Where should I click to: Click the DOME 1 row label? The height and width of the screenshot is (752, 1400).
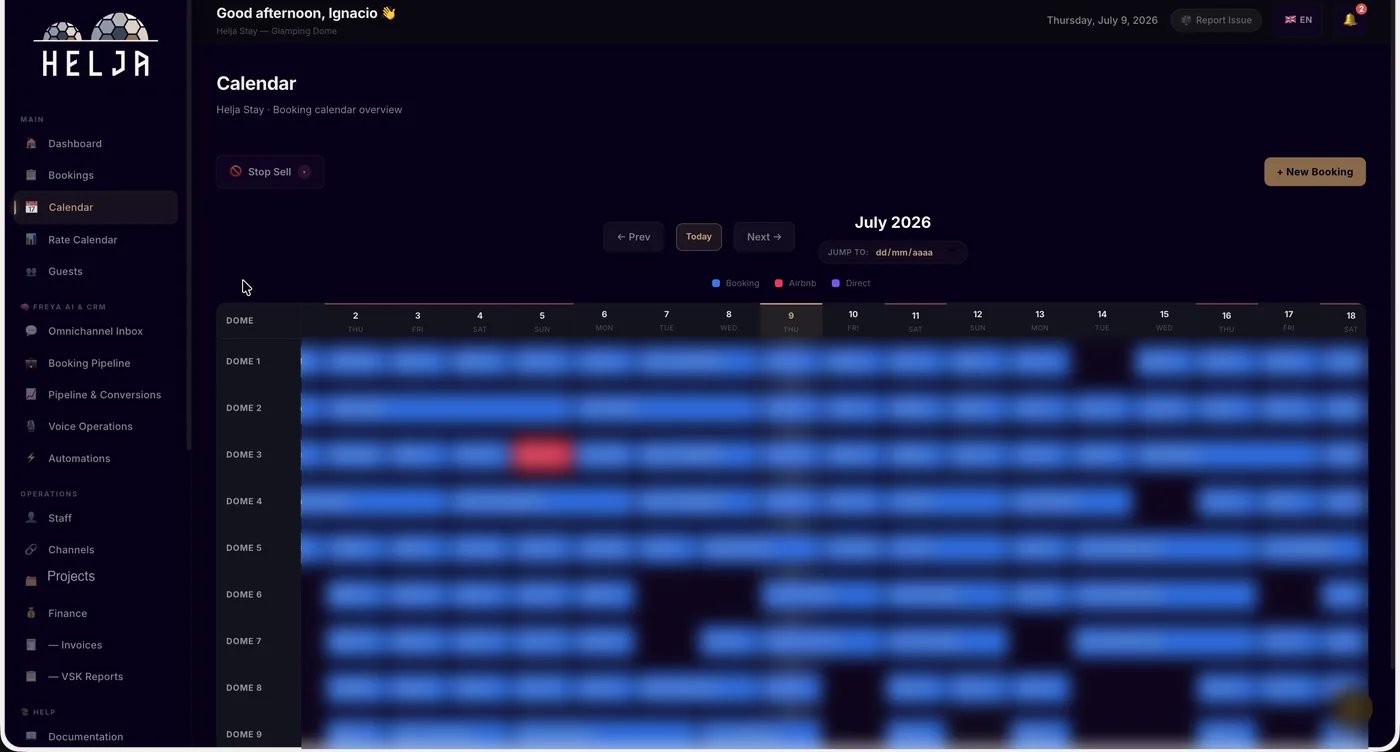(243, 361)
